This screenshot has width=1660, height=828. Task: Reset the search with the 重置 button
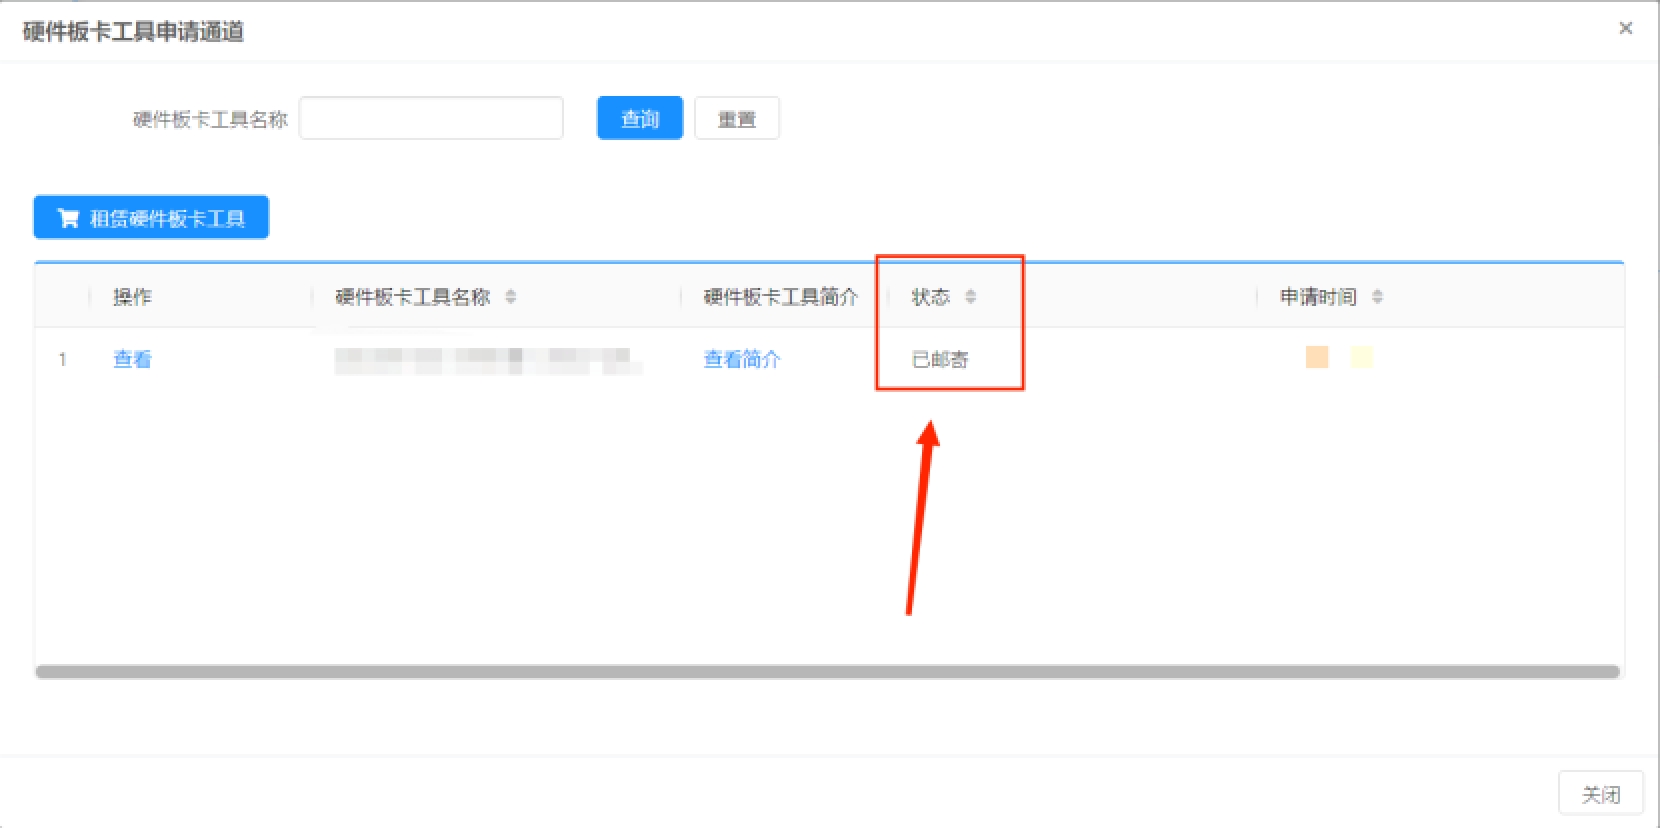tap(736, 119)
